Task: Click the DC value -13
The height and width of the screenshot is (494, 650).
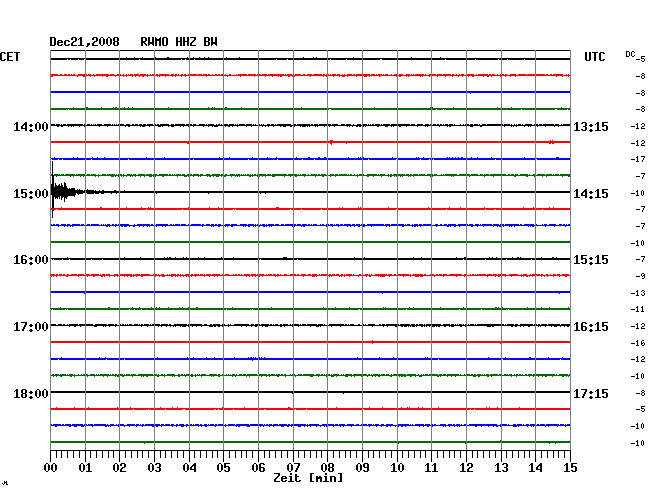Action: click(x=638, y=293)
